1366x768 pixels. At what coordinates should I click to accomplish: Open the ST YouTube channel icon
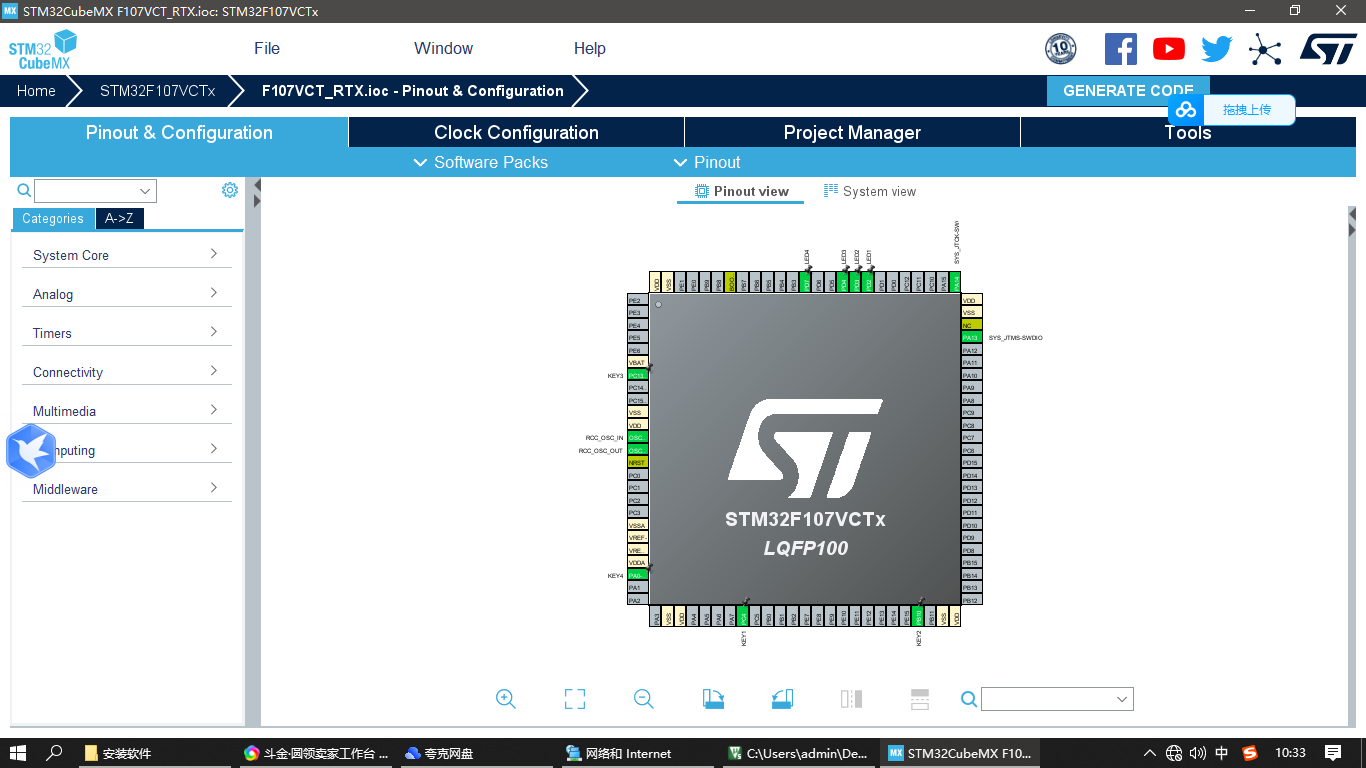[1169, 49]
